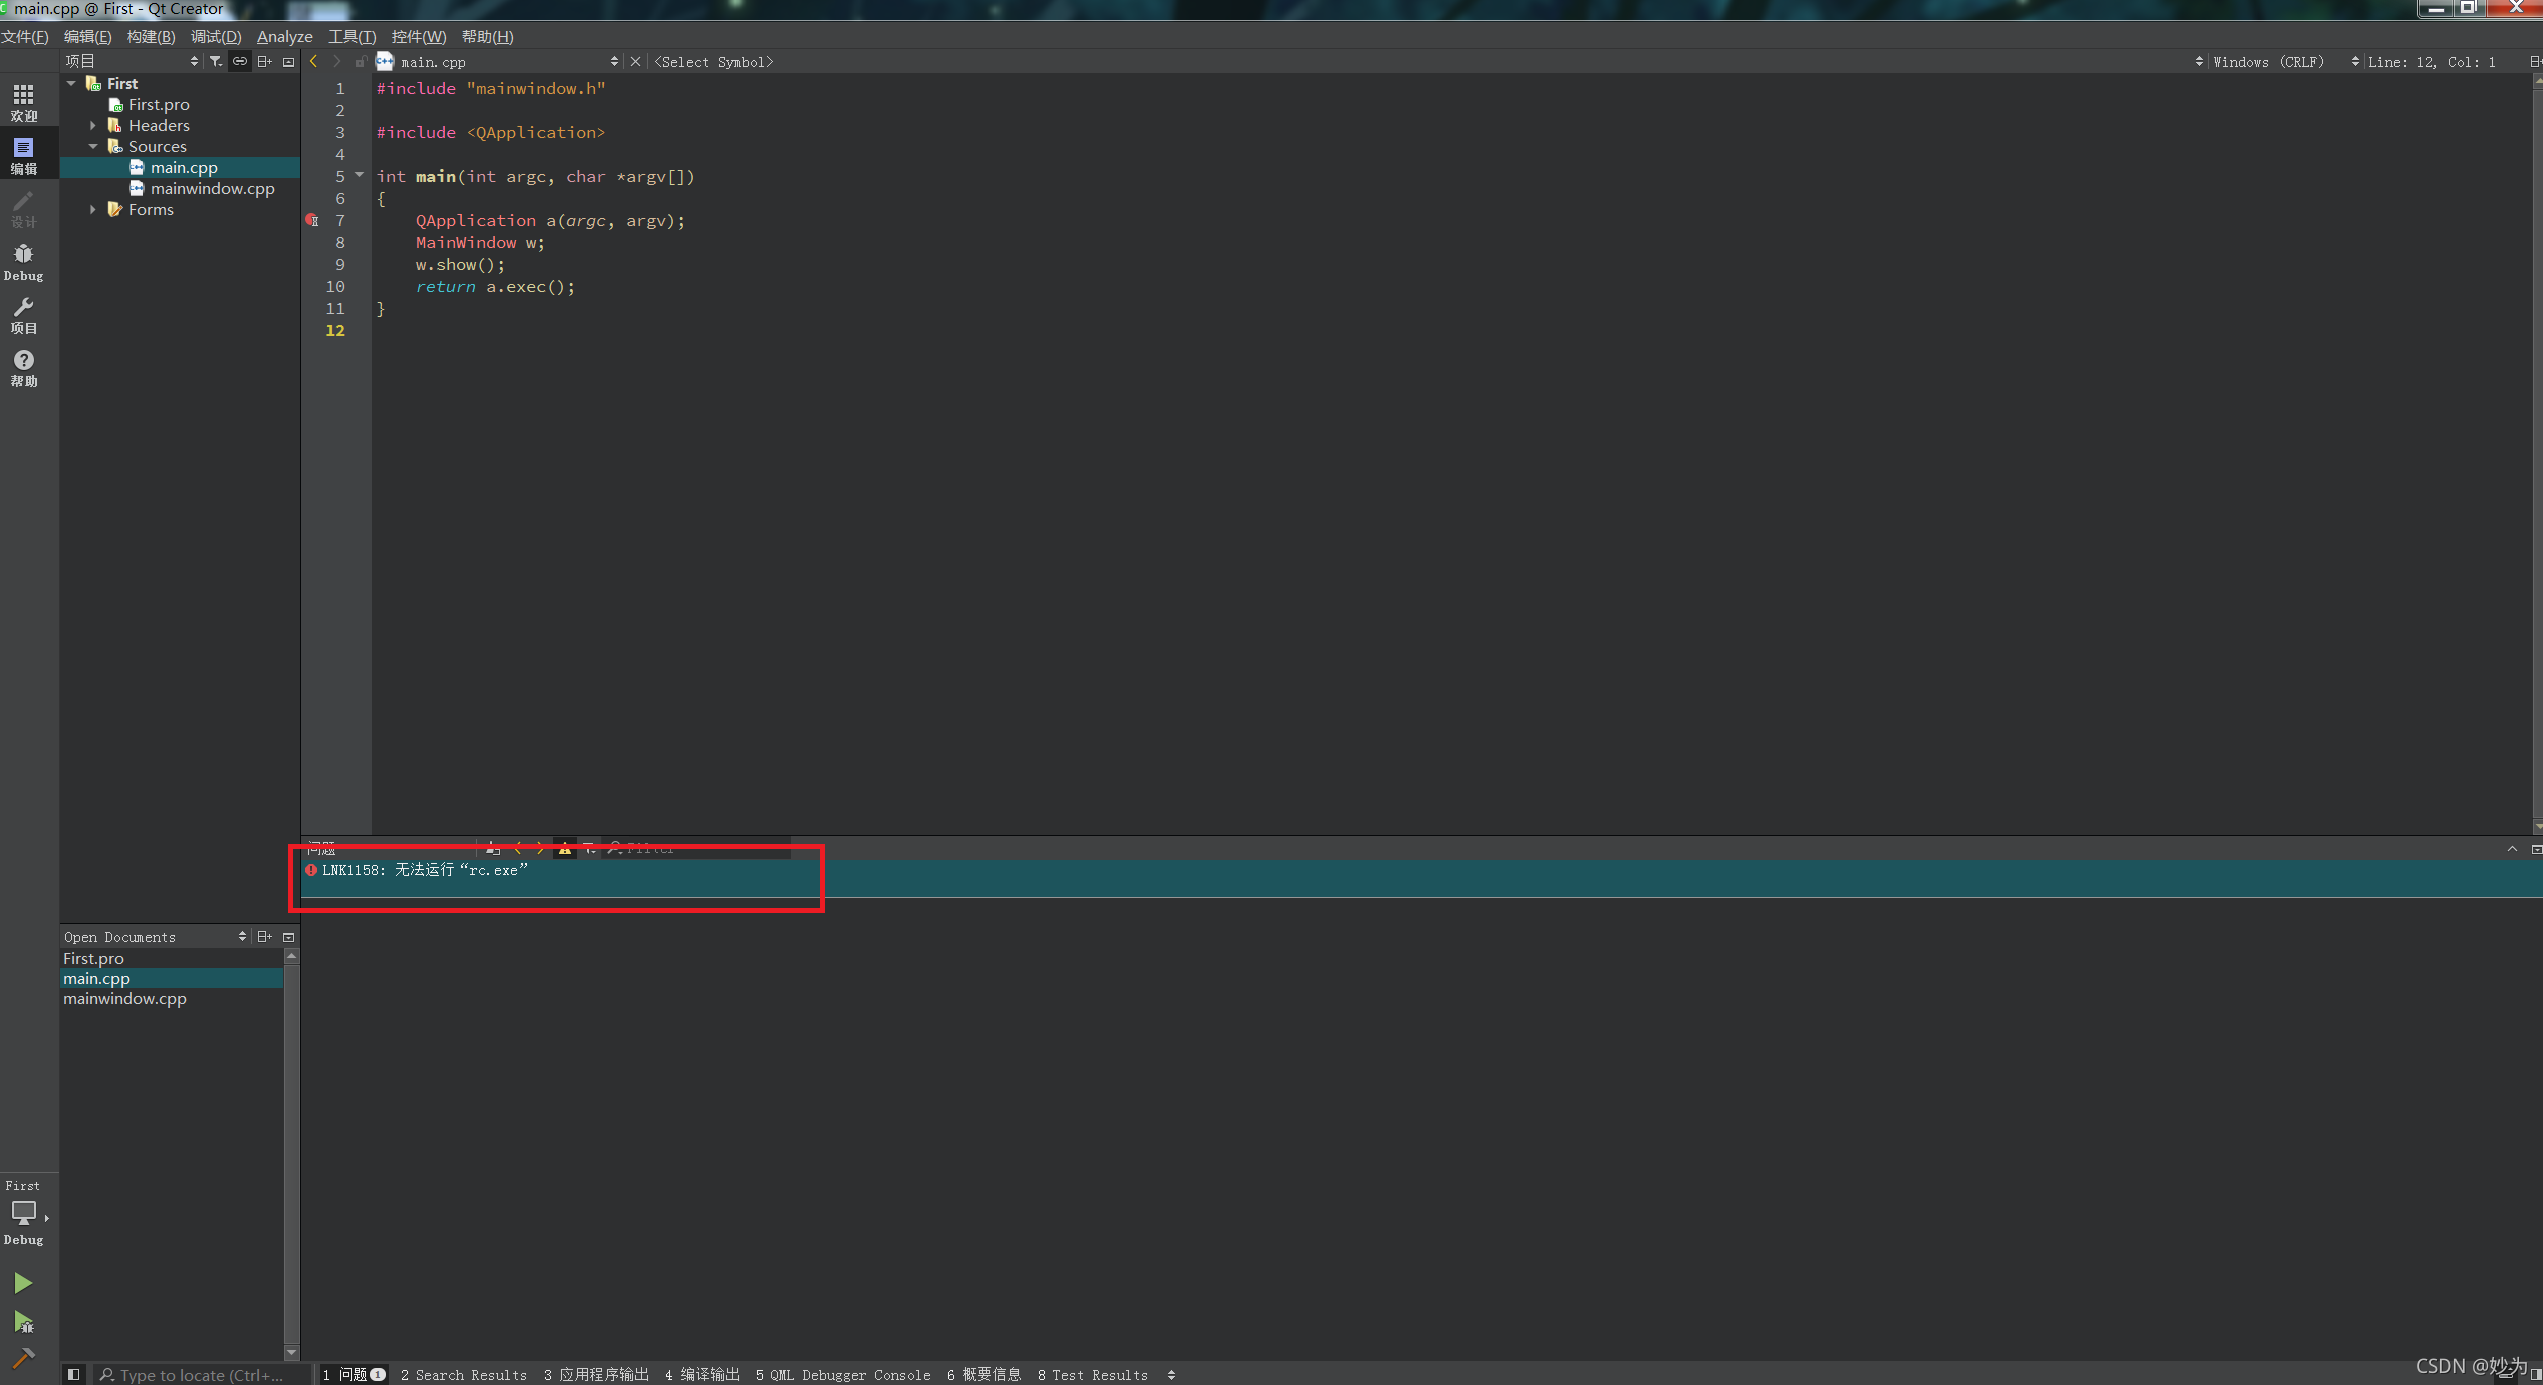This screenshot has width=2543, height=1385.
Task: Split the project side panel
Action: [x=264, y=62]
